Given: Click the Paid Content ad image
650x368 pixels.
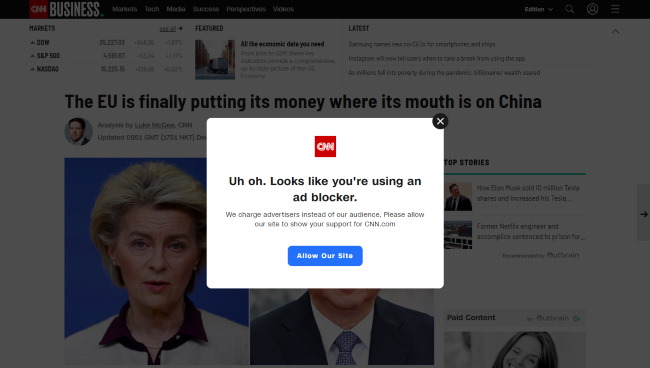Looking at the screenshot, I should click(515, 350).
